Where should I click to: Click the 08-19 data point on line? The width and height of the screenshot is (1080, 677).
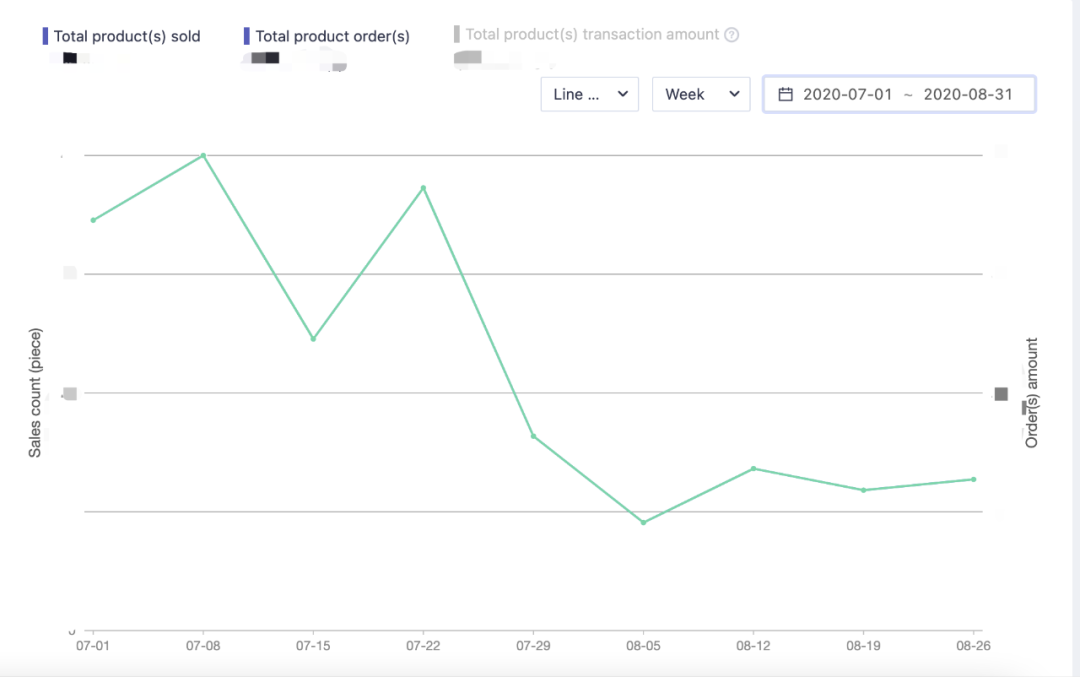pos(863,490)
